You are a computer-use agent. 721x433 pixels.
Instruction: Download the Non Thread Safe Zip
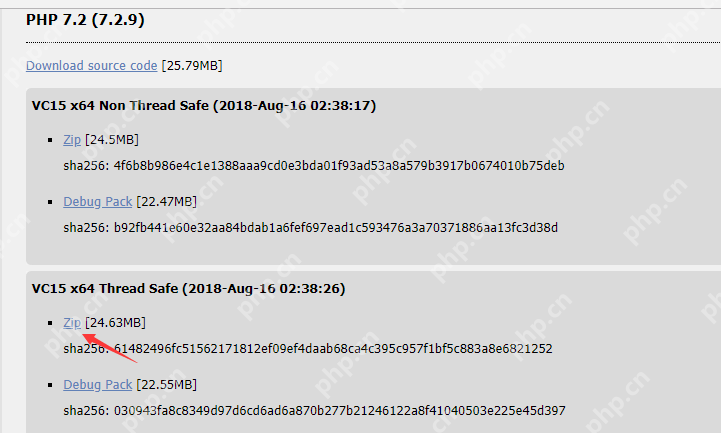tap(72, 140)
